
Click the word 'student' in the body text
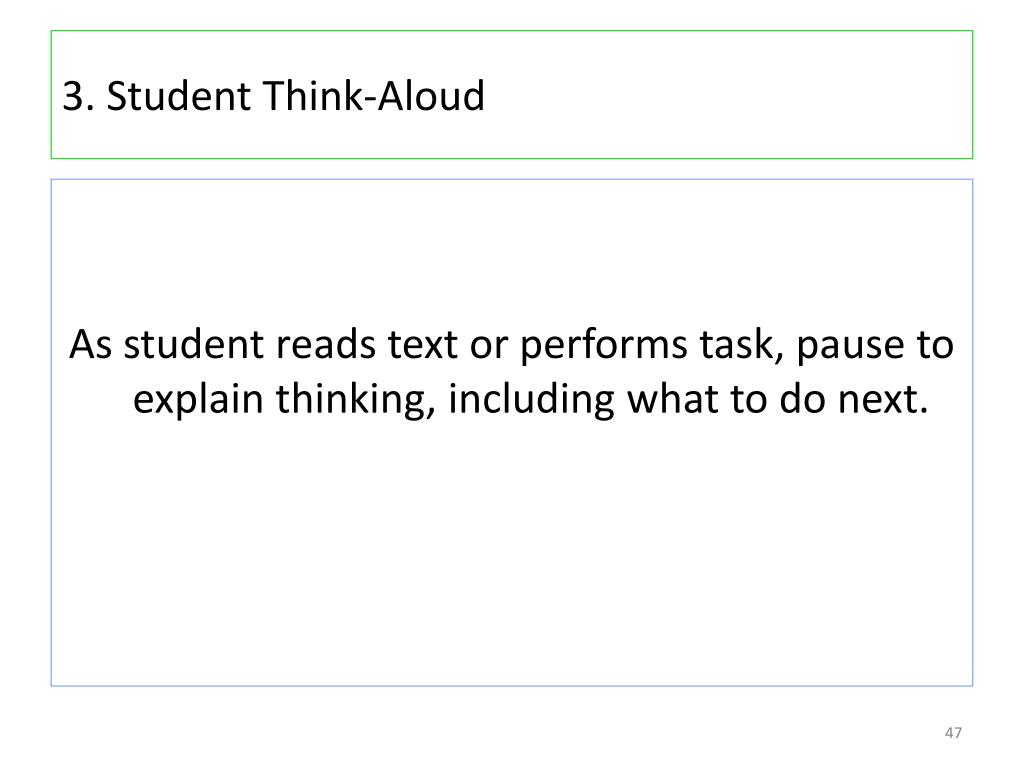click(193, 344)
